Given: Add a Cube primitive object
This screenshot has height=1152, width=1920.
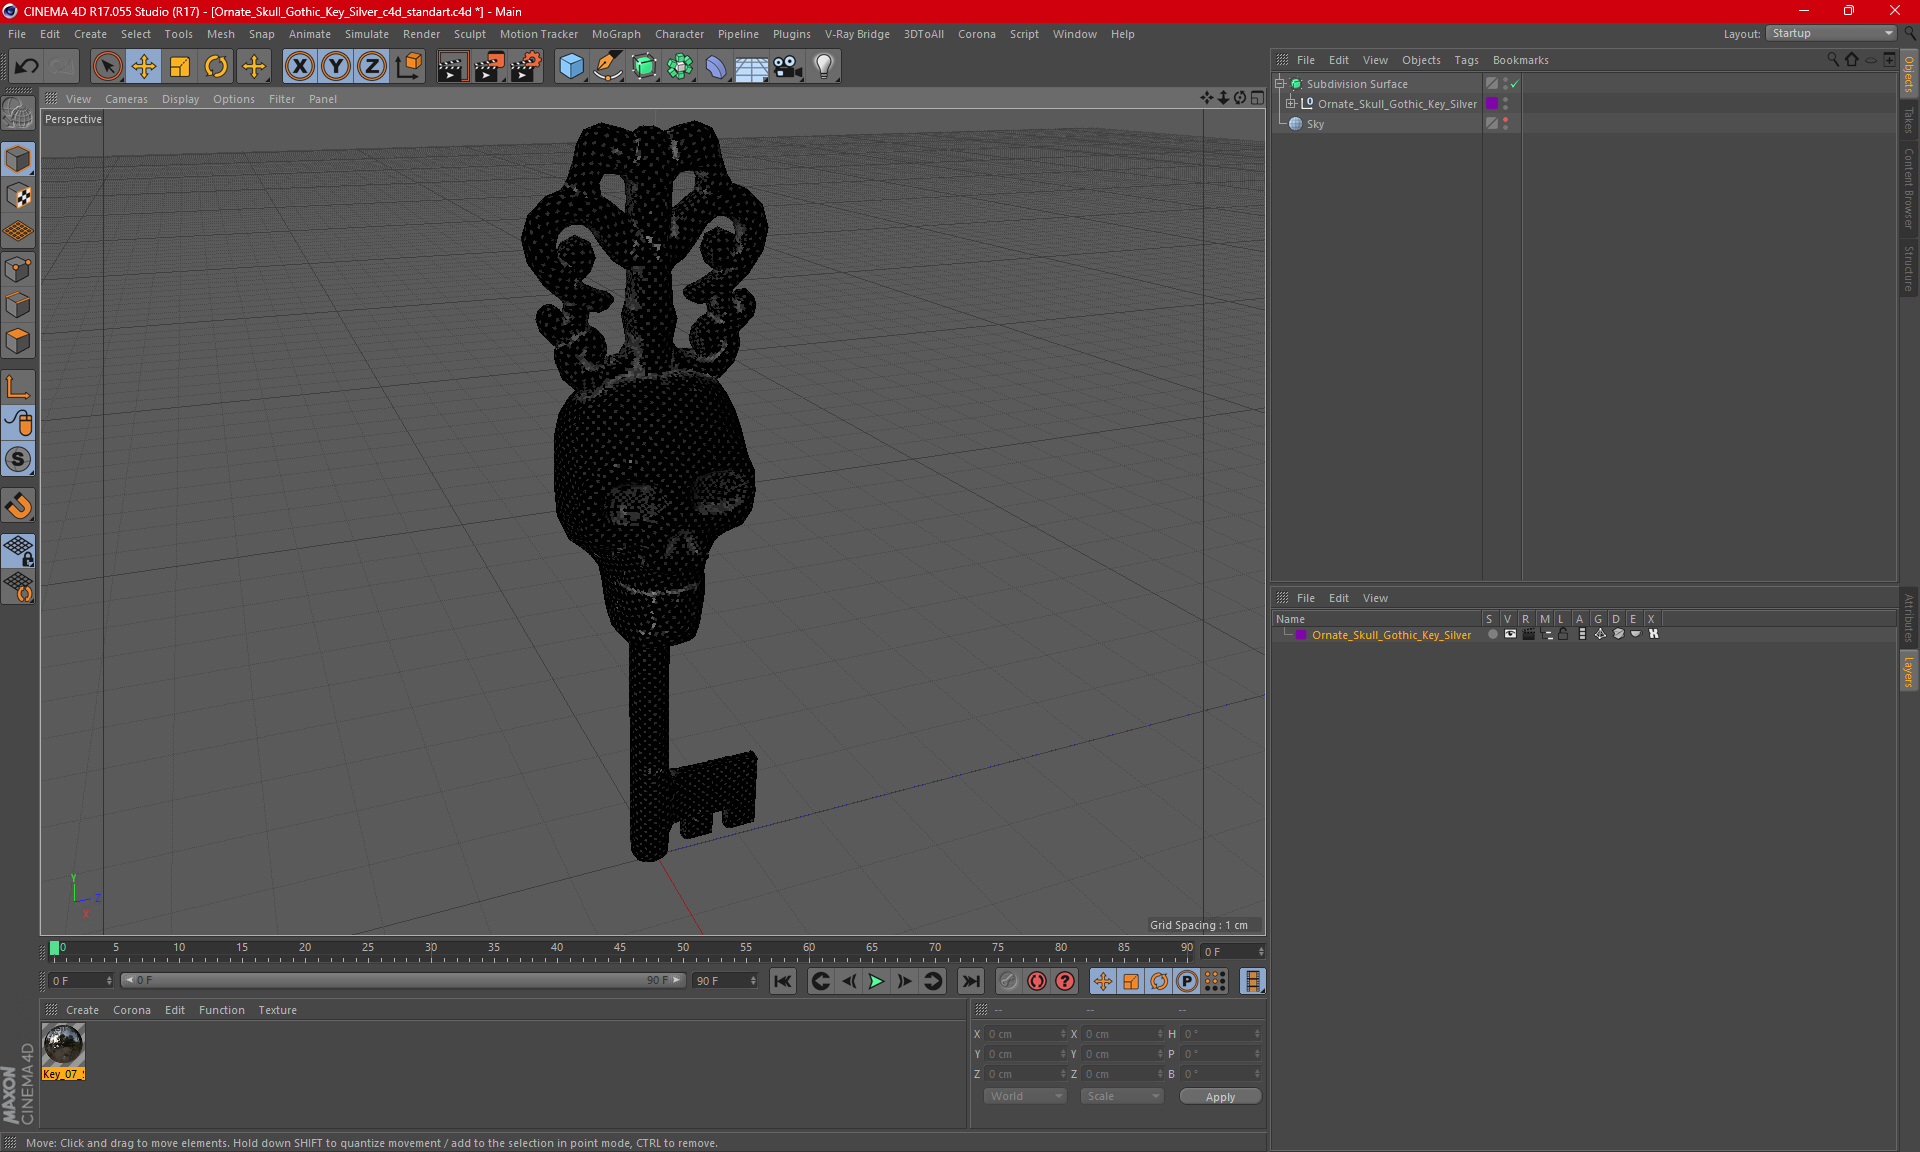Looking at the screenshot, I should tap(571, 66).
